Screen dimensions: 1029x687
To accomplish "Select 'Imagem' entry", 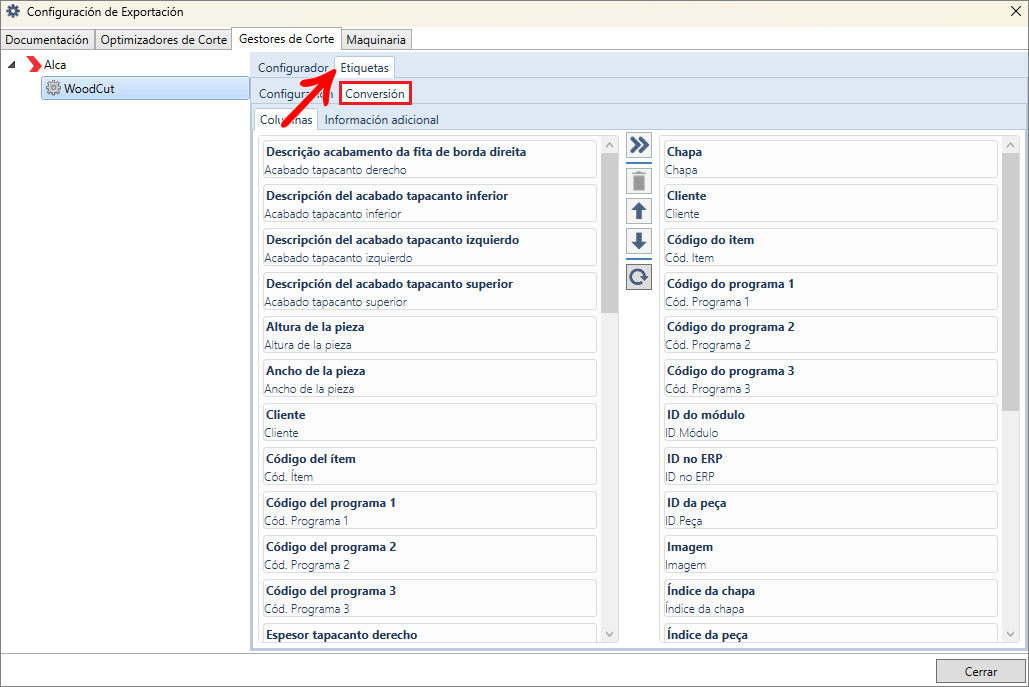I will point(831,554).
